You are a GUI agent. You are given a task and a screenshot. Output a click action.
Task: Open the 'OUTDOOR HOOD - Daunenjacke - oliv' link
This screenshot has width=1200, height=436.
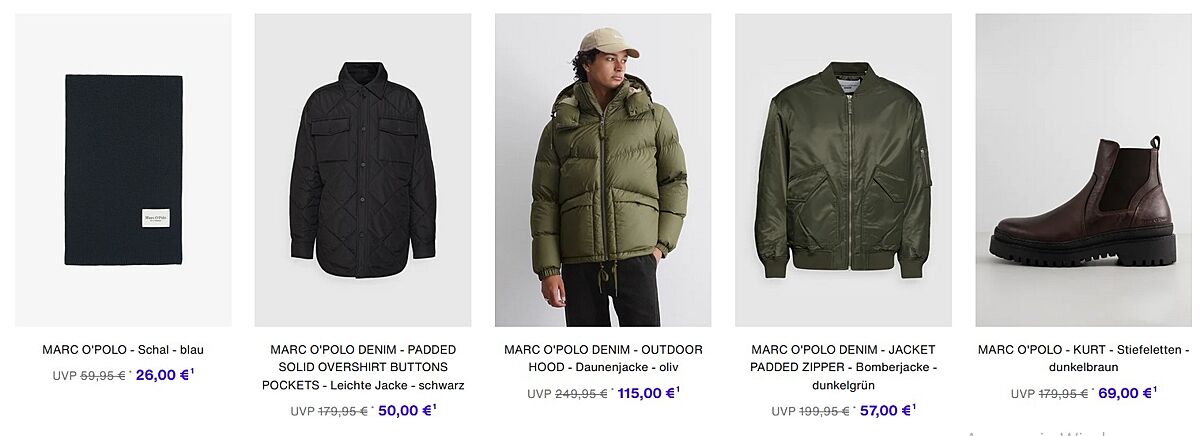[603, 358]
